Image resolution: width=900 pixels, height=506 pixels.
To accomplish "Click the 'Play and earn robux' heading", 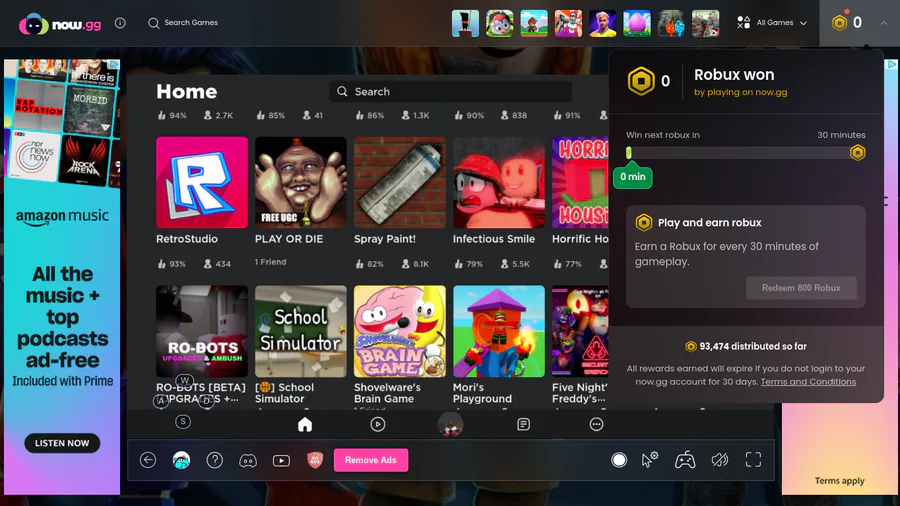I will pos(709,223).
